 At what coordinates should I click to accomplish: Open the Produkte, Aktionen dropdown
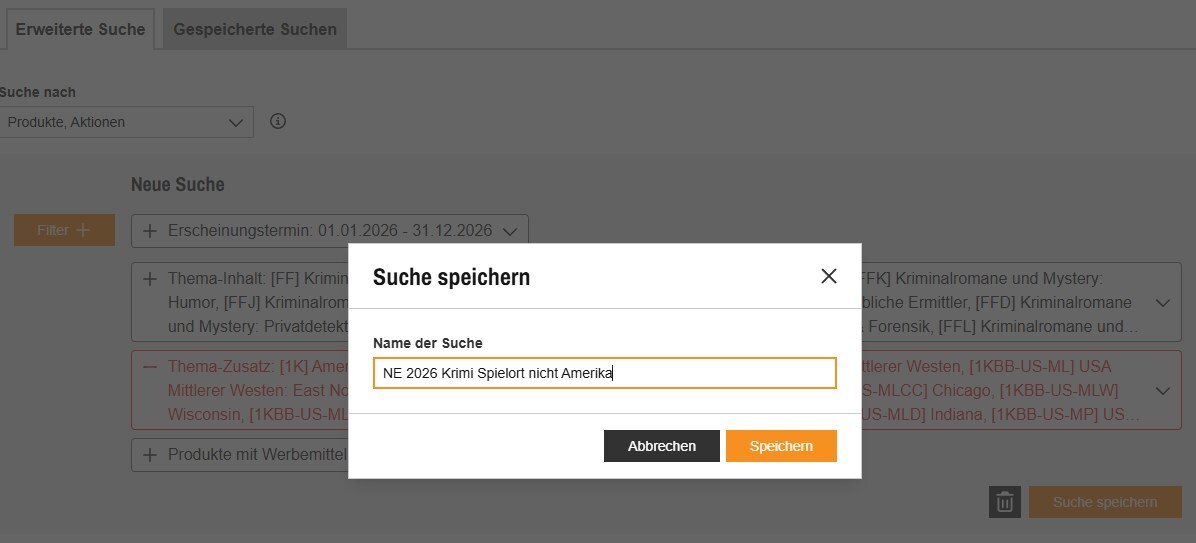126,122
